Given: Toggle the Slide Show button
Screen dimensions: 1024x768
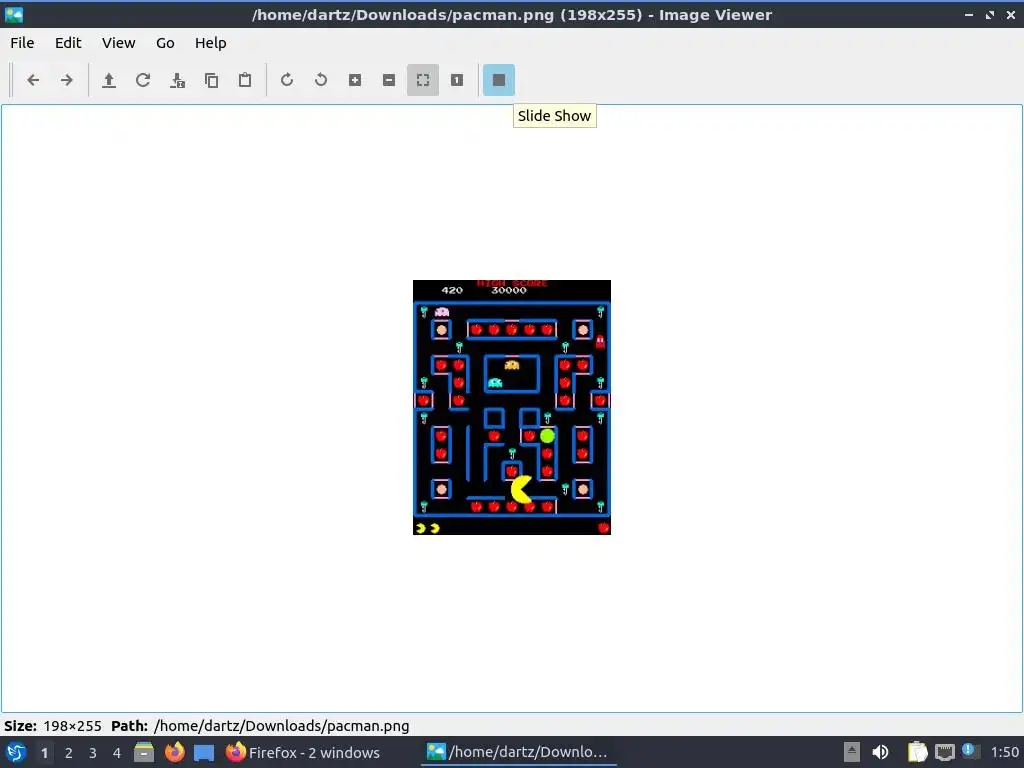Looking at the screenshot, I should (x=499, y=80).
